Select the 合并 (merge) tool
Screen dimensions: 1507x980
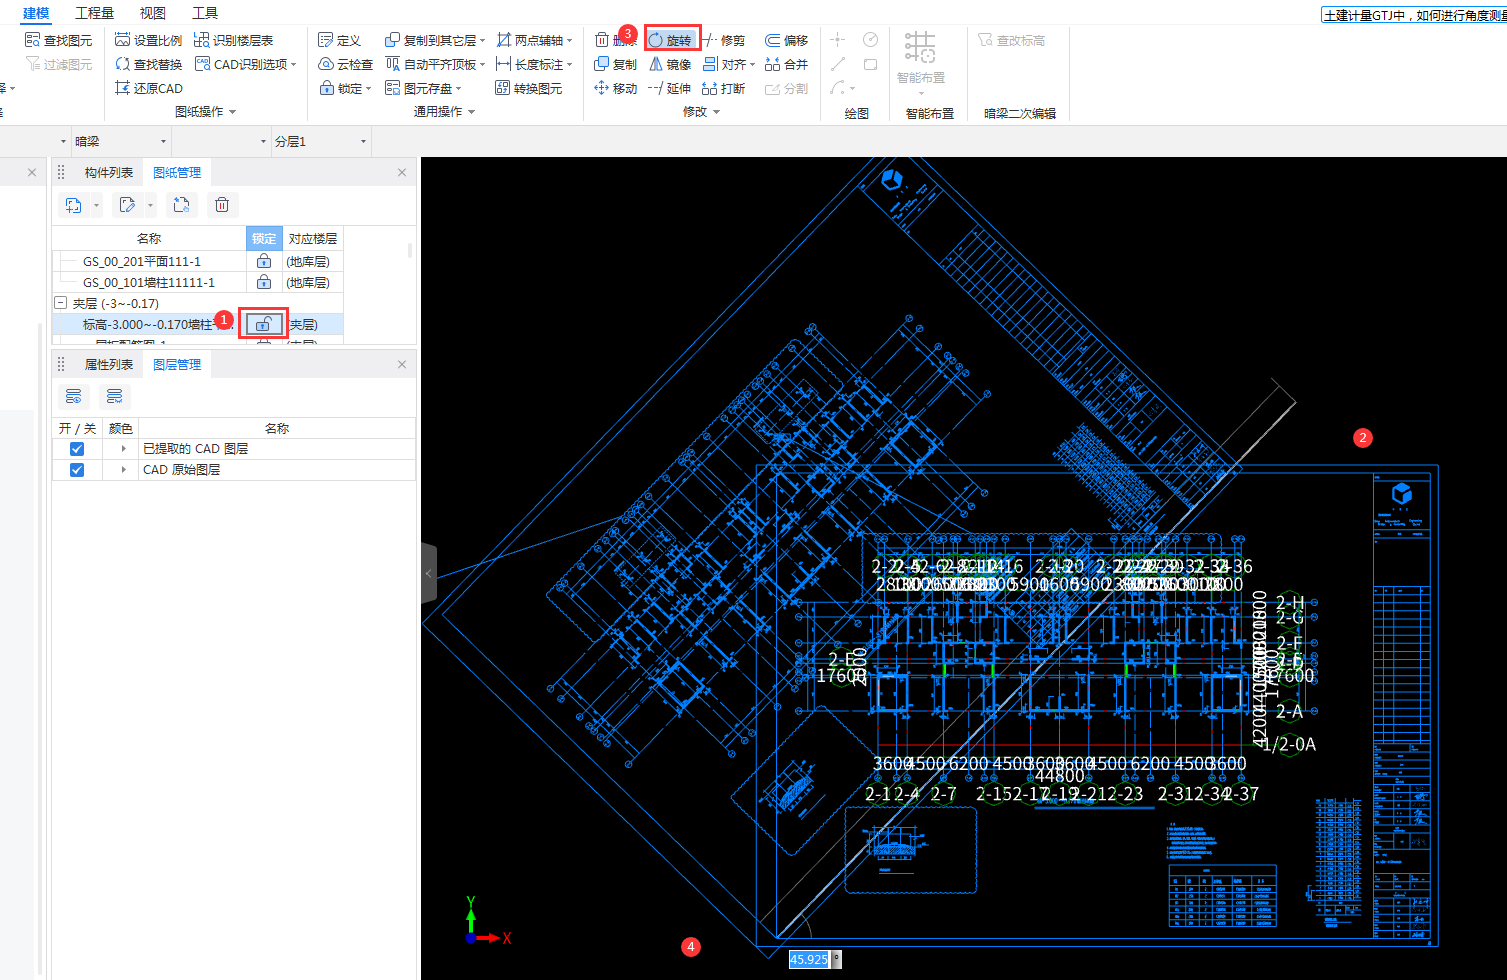786,64
